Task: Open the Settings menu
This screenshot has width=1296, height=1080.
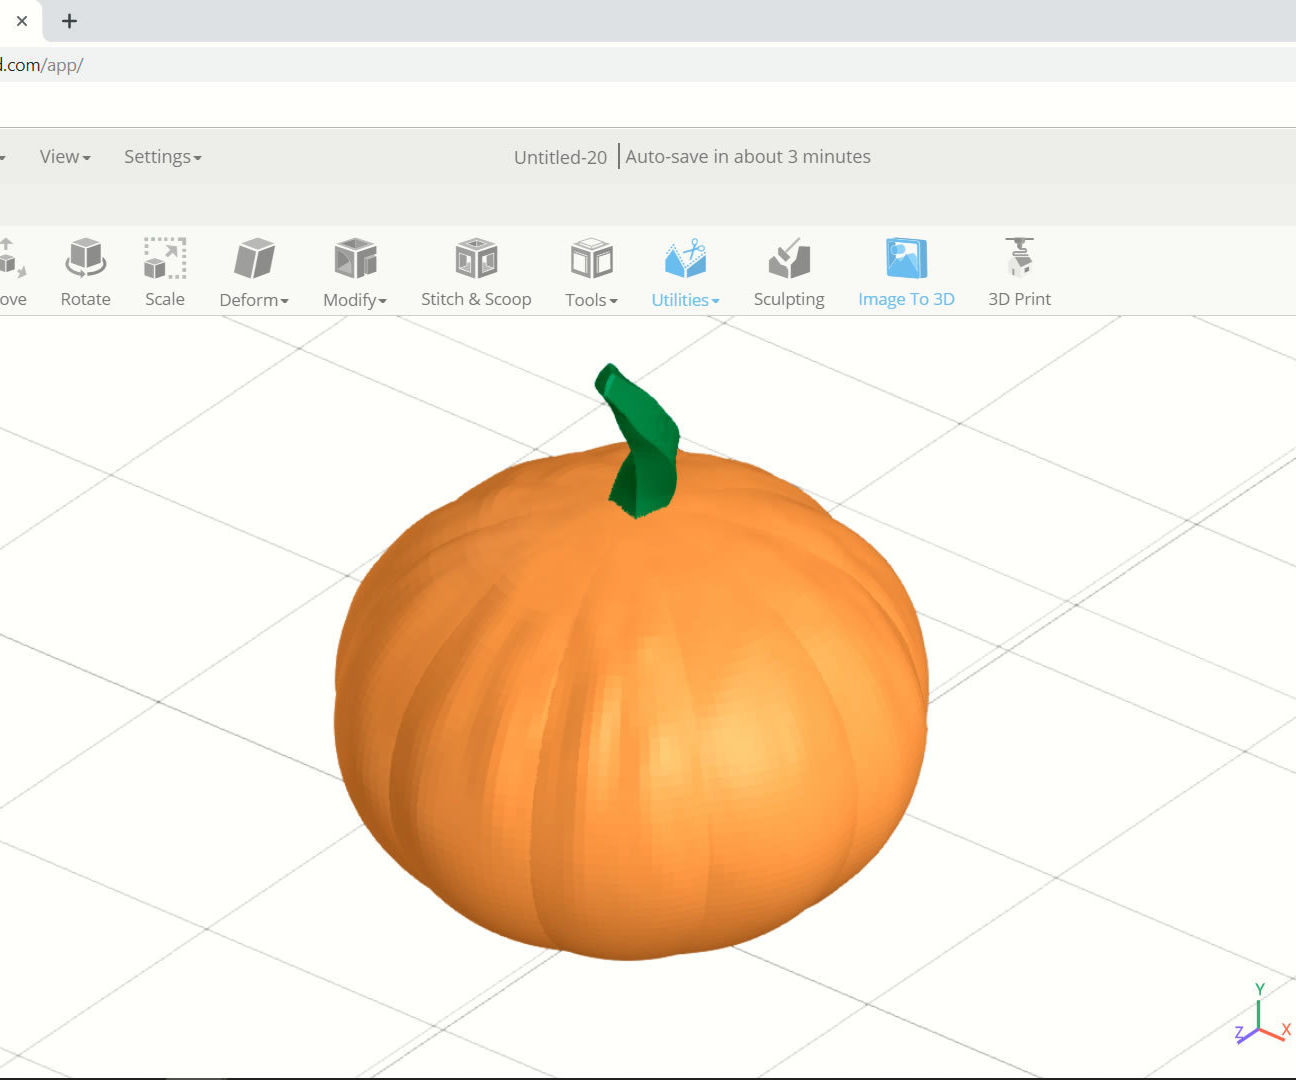Action: 162,156
